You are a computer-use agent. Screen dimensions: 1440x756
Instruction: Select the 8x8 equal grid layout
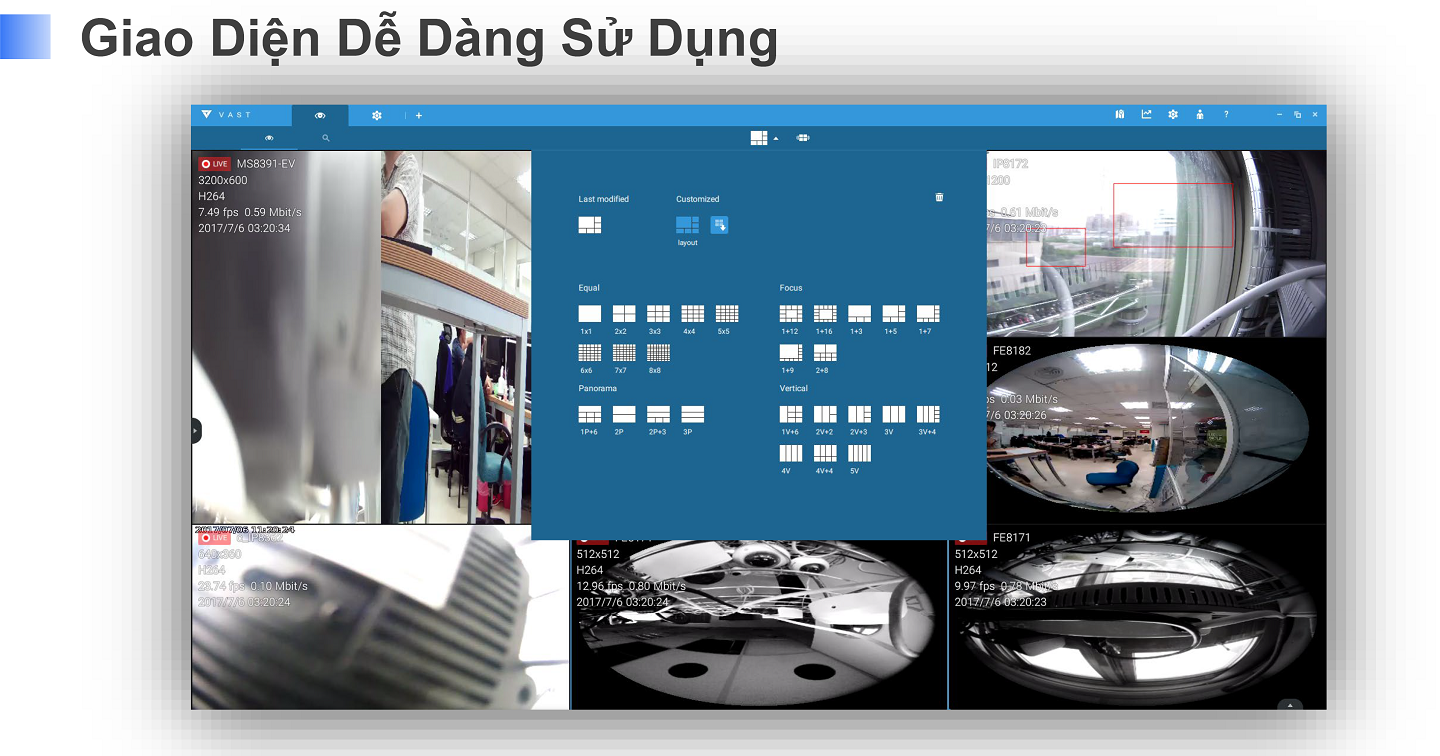pos(658,353)
